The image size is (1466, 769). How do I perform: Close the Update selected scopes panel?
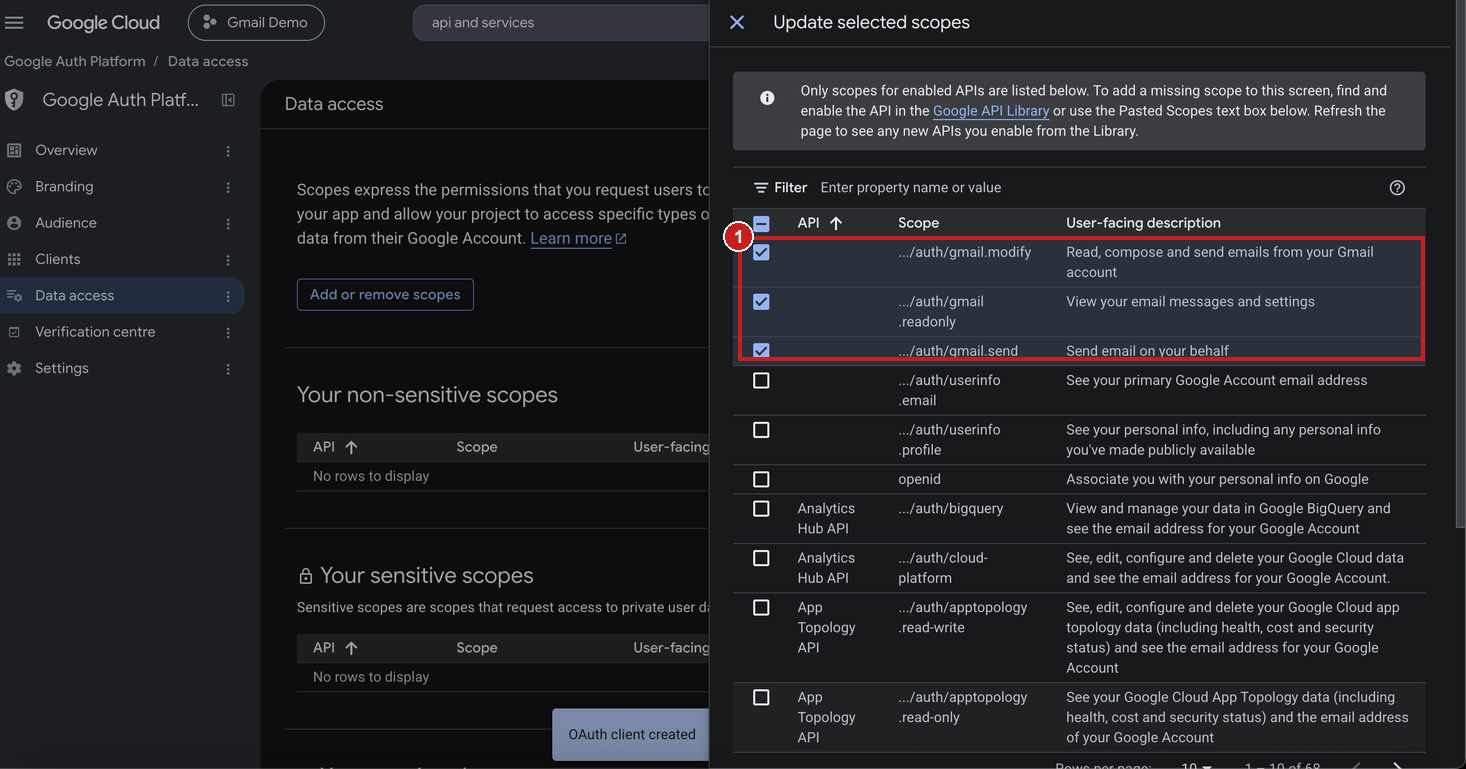point(737,22)
